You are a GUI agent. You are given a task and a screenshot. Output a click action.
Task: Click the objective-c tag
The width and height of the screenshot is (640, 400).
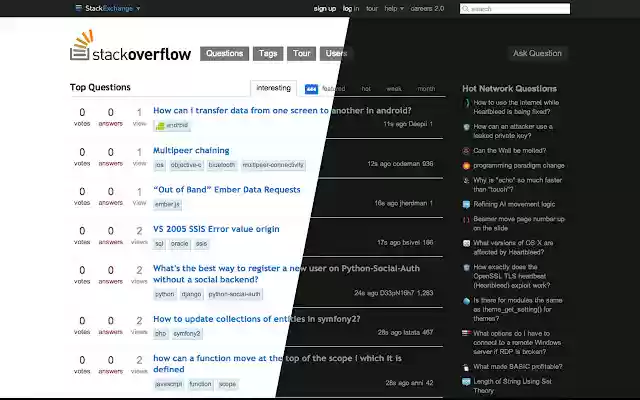[x=186, y=165]
